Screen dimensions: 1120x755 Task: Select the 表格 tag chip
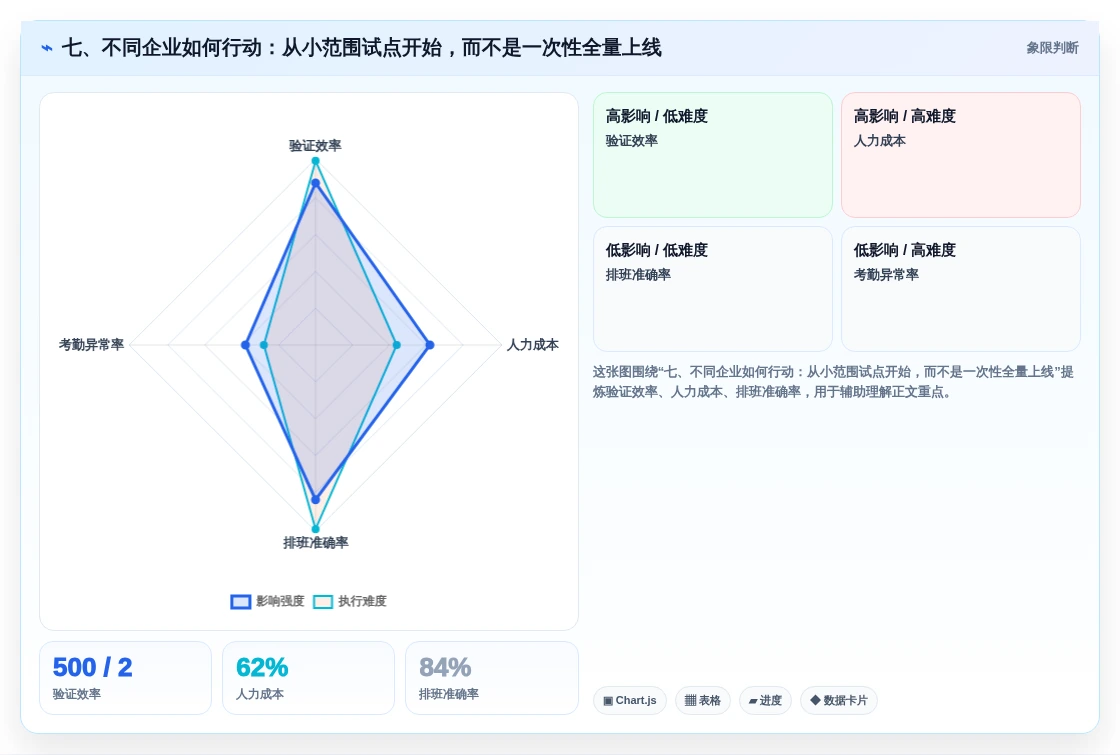703,700
